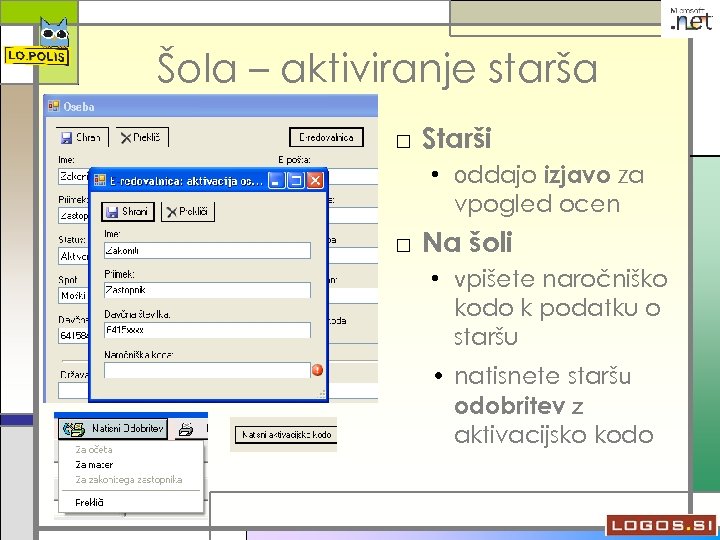Click the Davčna številka field in the dialog

[x=207, y=330]
